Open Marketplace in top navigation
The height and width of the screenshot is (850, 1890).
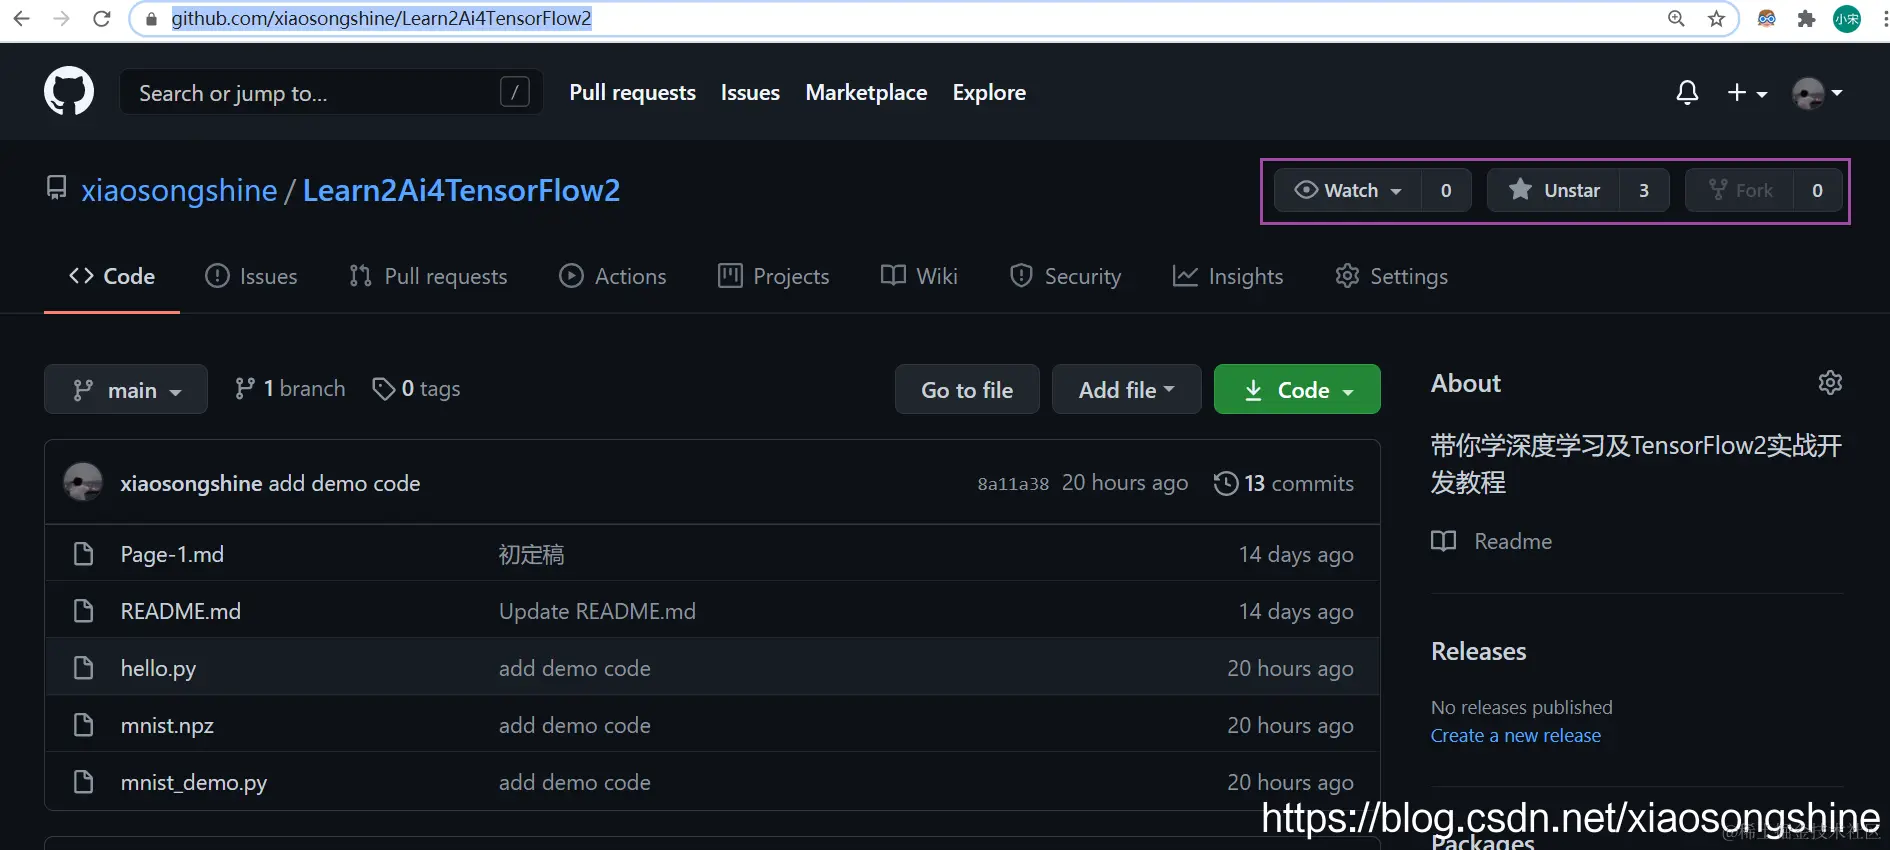point(866,92)
